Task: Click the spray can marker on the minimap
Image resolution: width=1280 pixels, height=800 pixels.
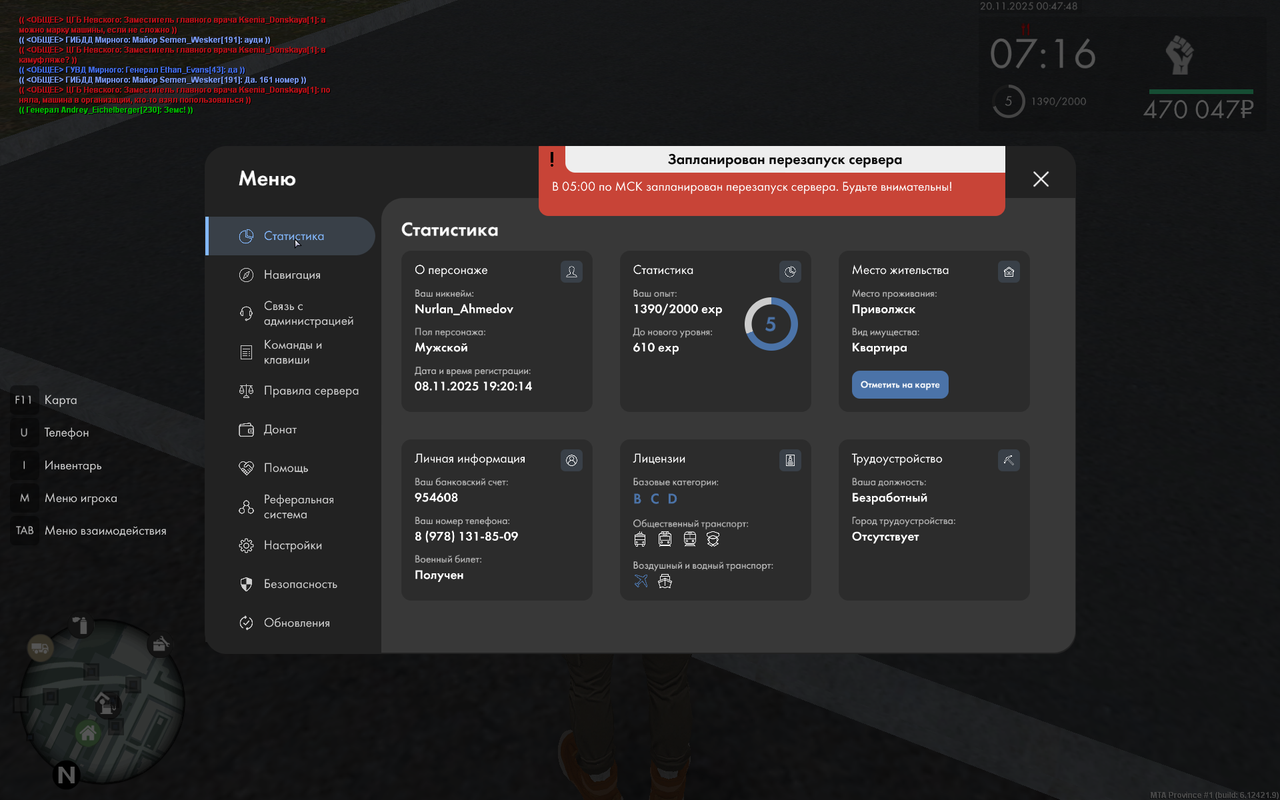Action: point(83,626)
